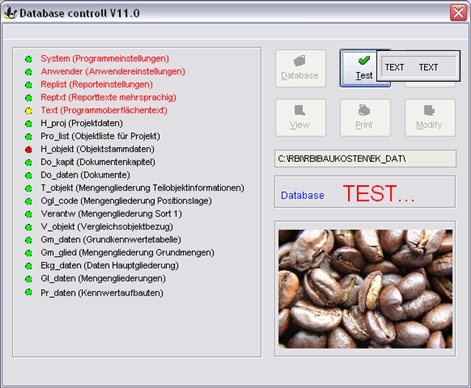Click the blue Database status label
This screenshot has width=471, height=388.
point(302,195)
